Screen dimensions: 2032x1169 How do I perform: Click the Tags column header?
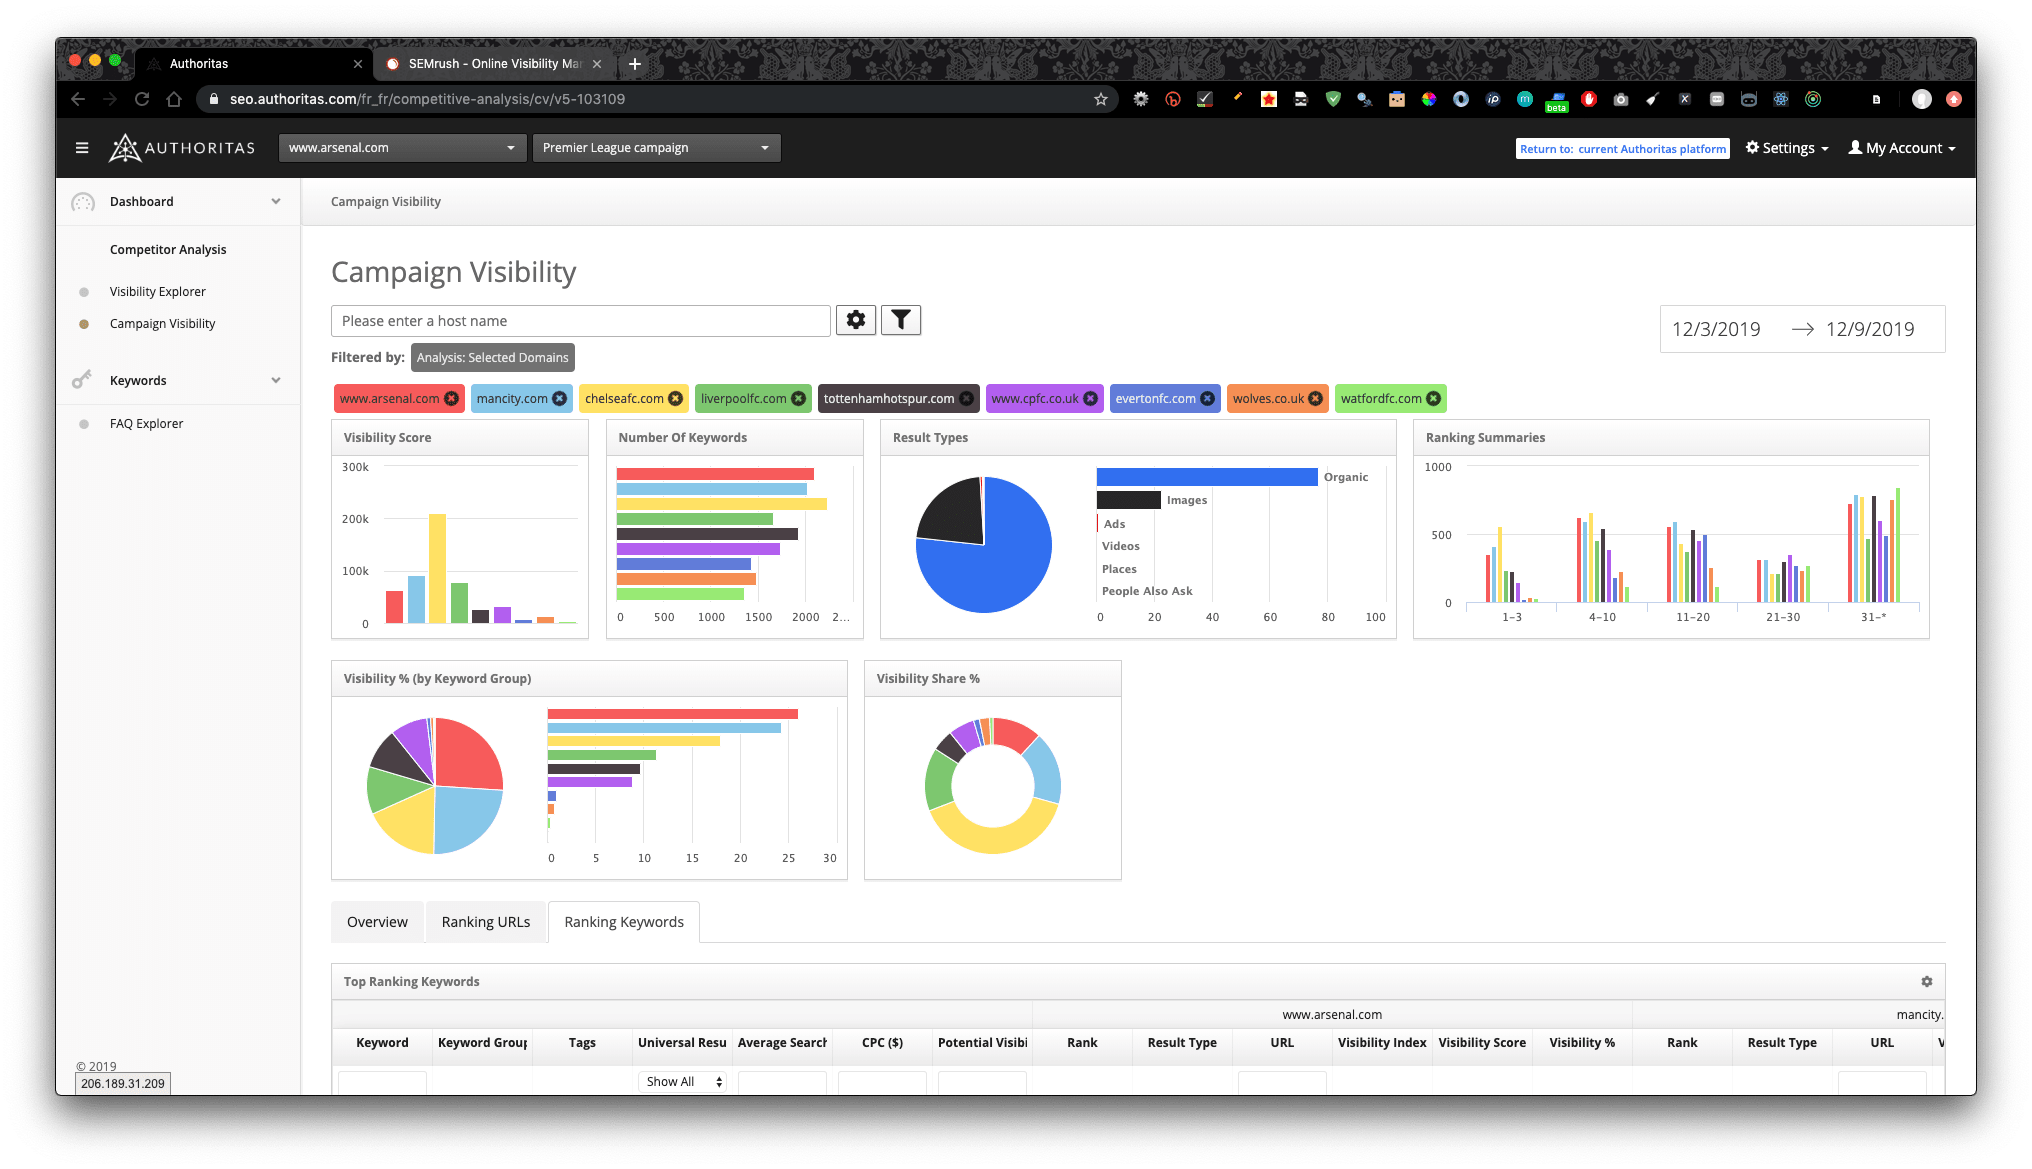(x=582, y=1043)
